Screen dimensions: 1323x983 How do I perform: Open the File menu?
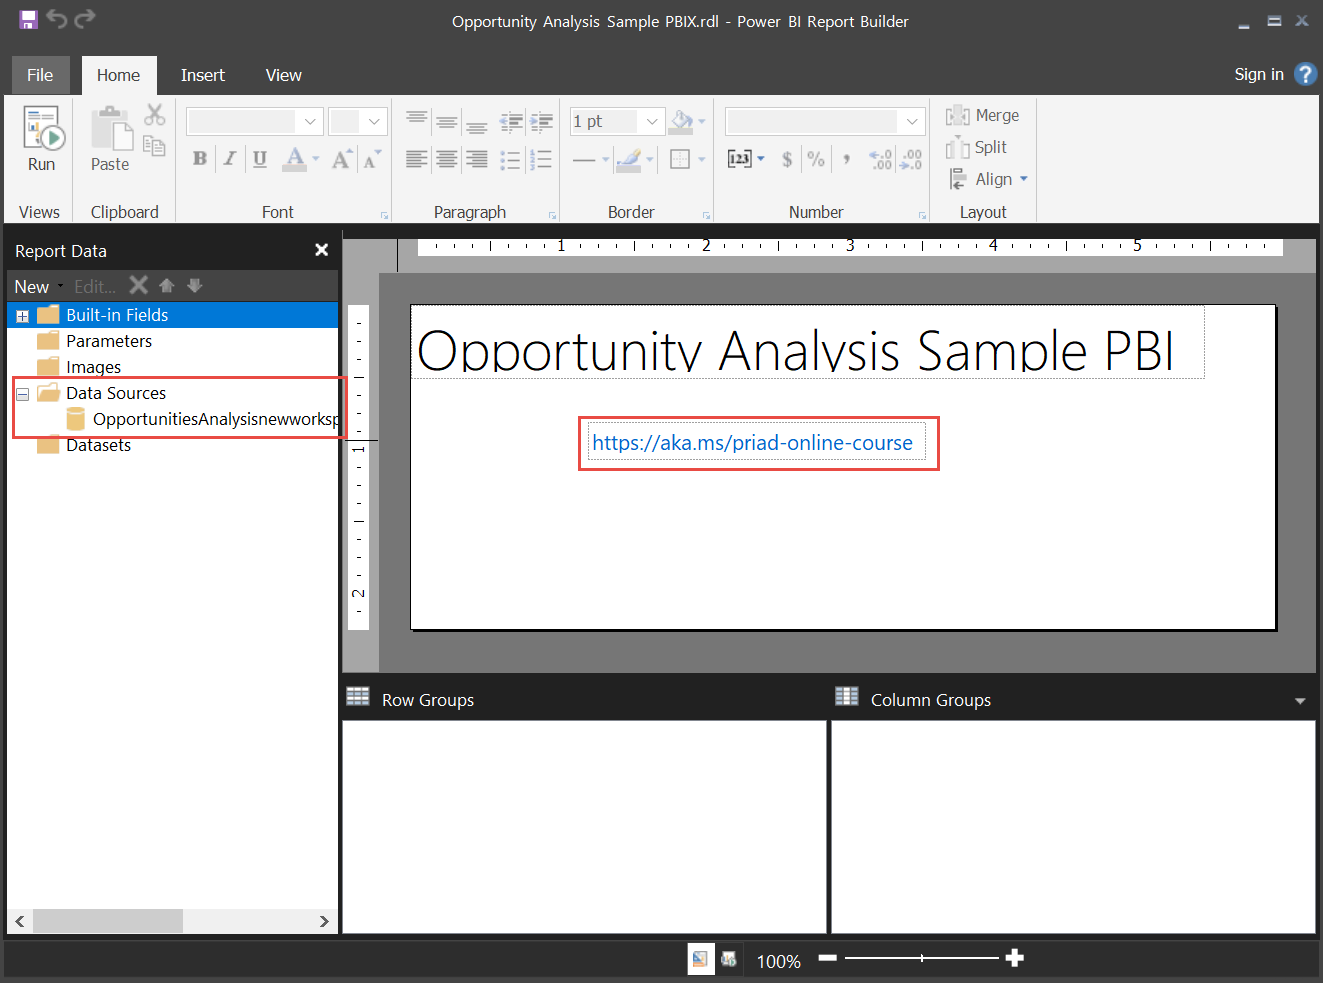(x=40, y=76)
